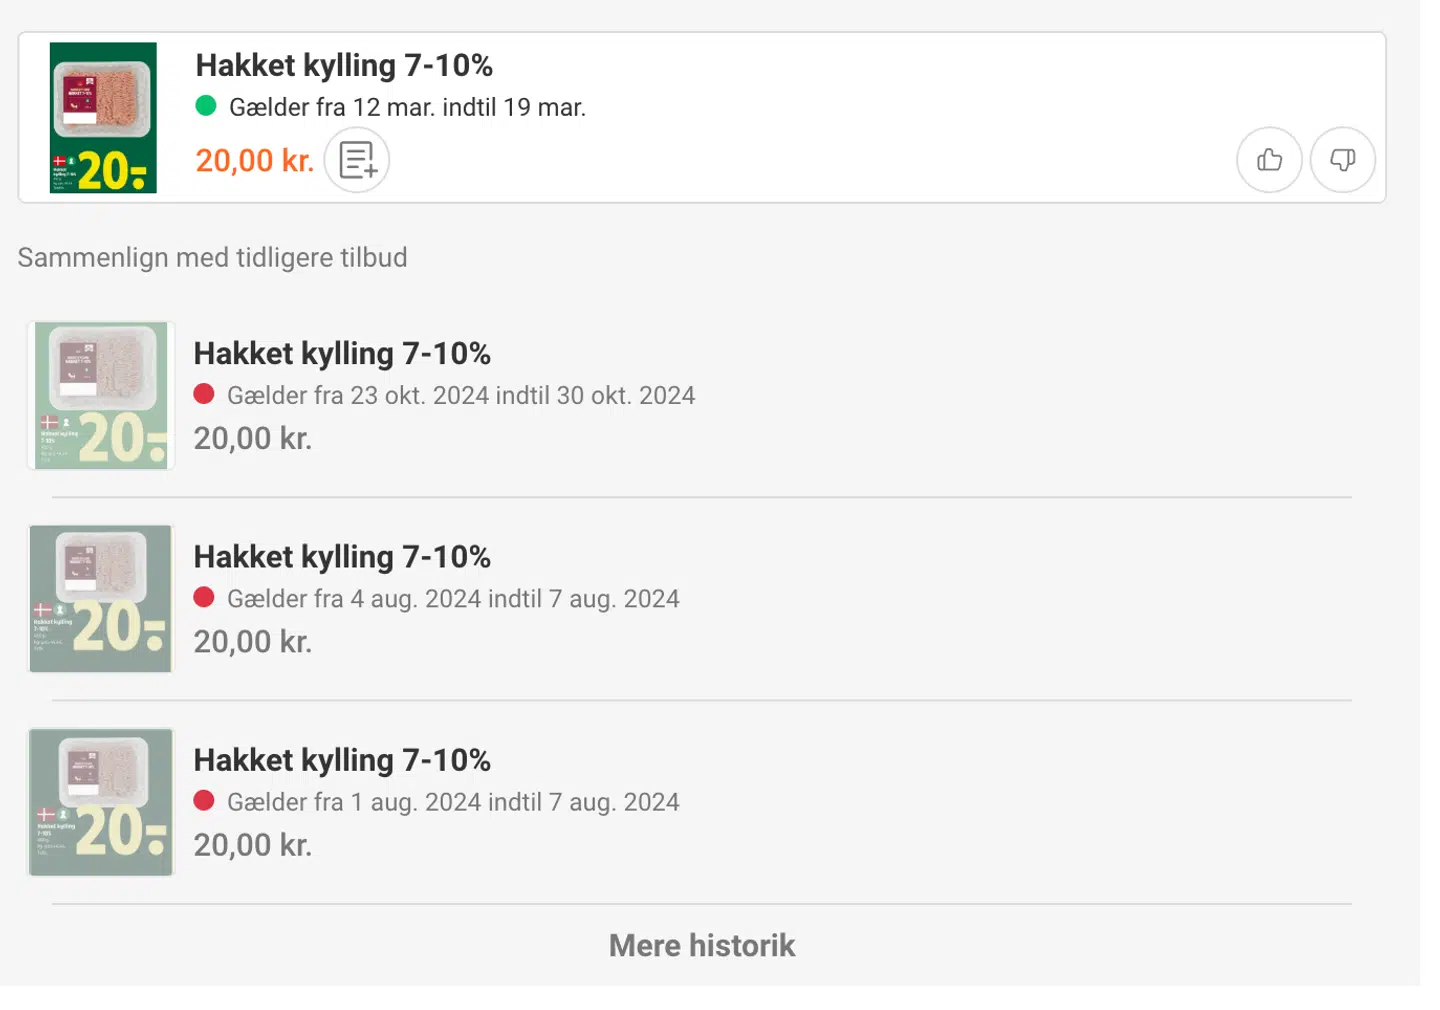Viewport: 1440px width, 1010px height.
Task: Select the 23 okt. 2024 offer title
Action: point(342,354)
